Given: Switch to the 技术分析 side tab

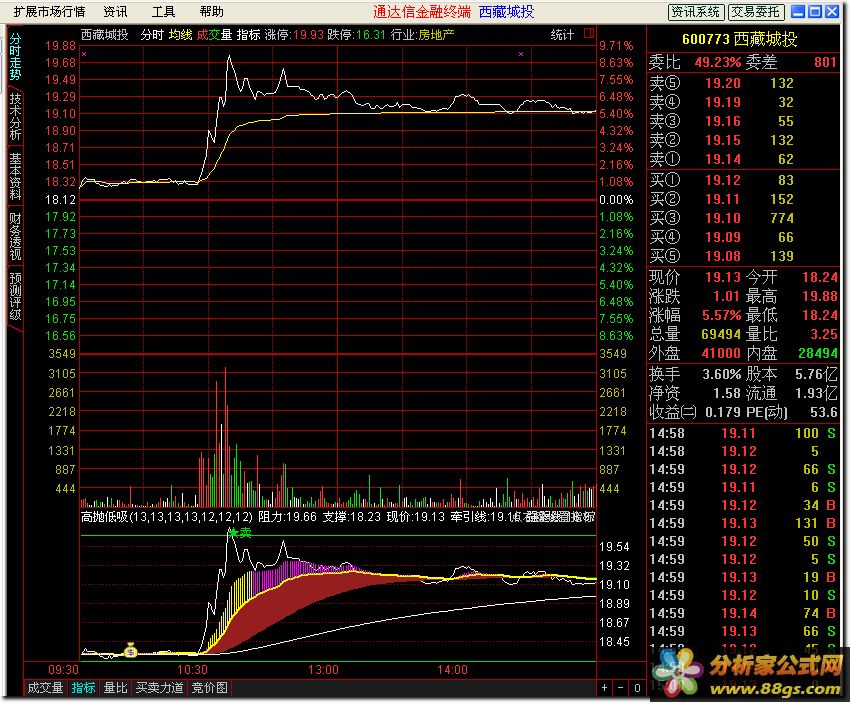Looking at the screenshot, I should pyautogui.click(x=15, y=117).
